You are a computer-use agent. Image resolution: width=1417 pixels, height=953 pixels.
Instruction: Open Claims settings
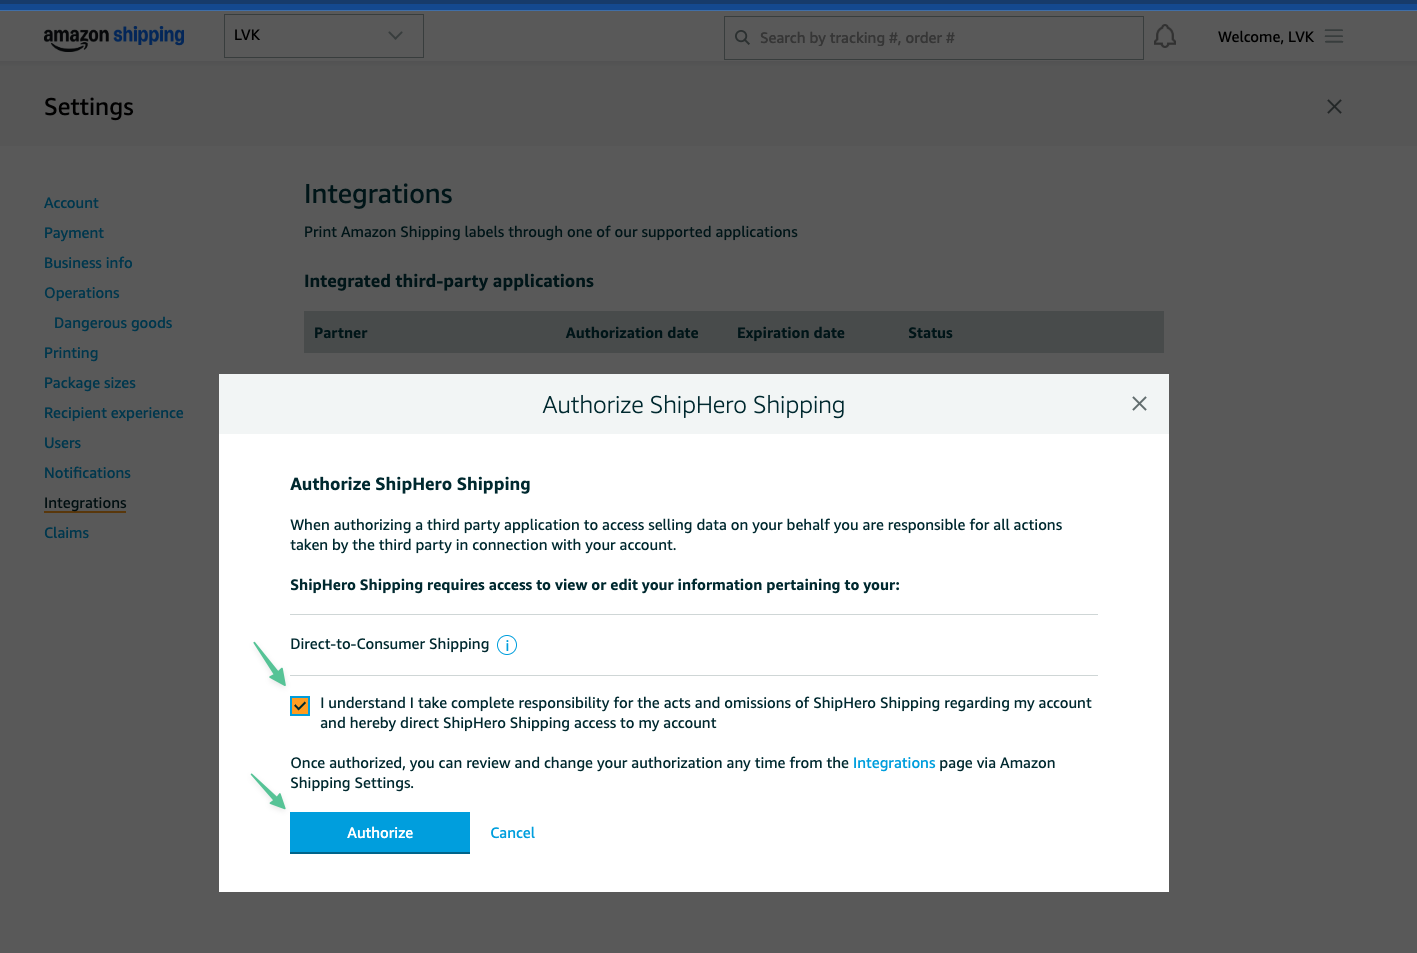[66, 533]
